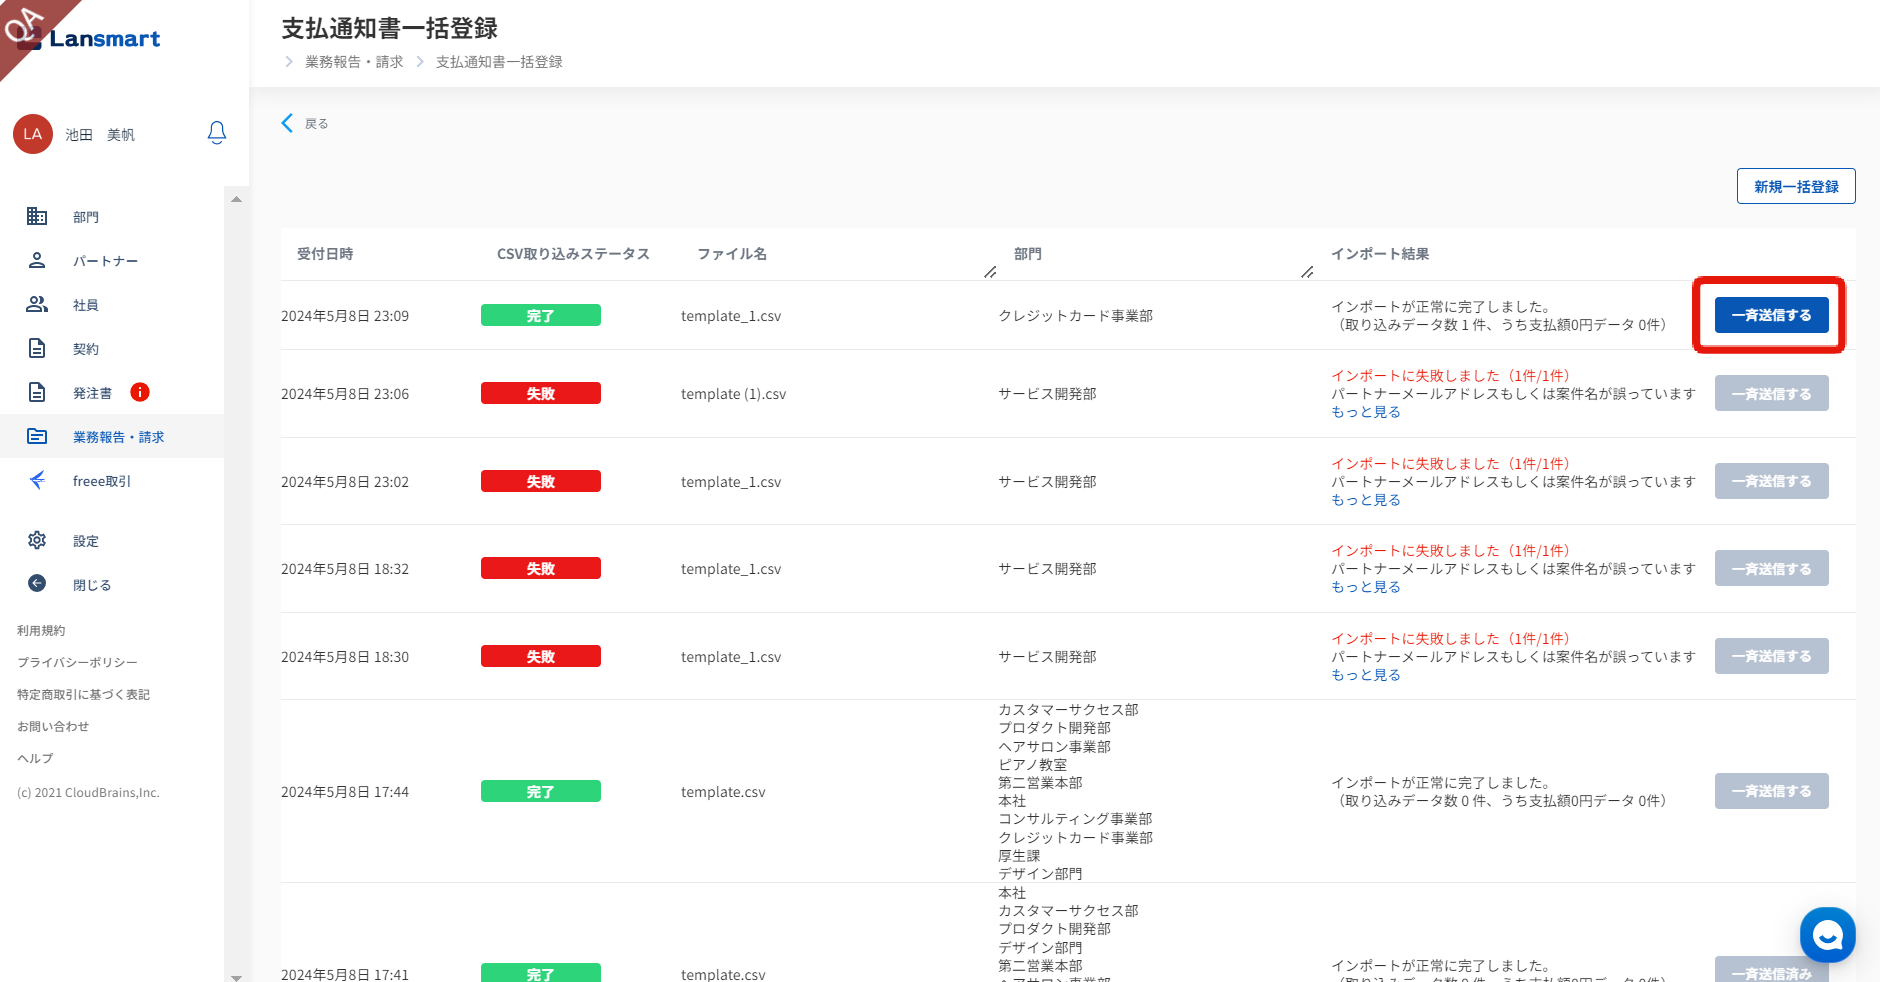This screenshot has width=1880, height=982.
Task: Click the 契約 document icon
Action: coord(37,348)
